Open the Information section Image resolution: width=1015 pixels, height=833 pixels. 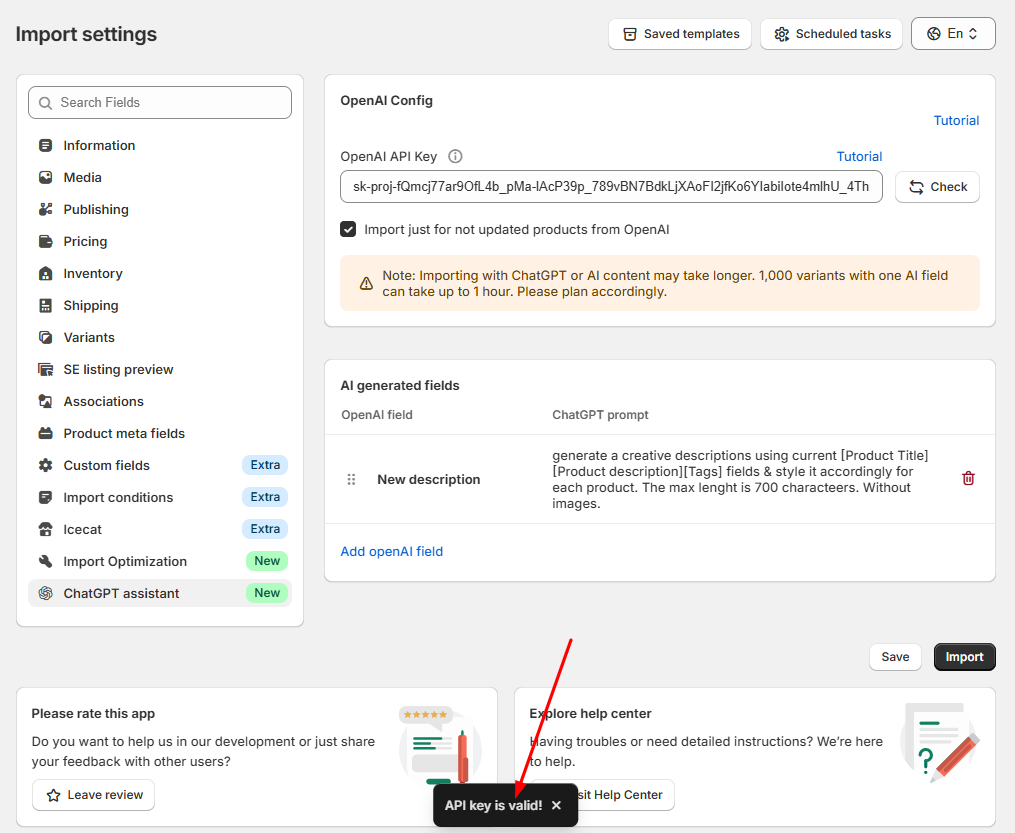(x=160, y=146)
